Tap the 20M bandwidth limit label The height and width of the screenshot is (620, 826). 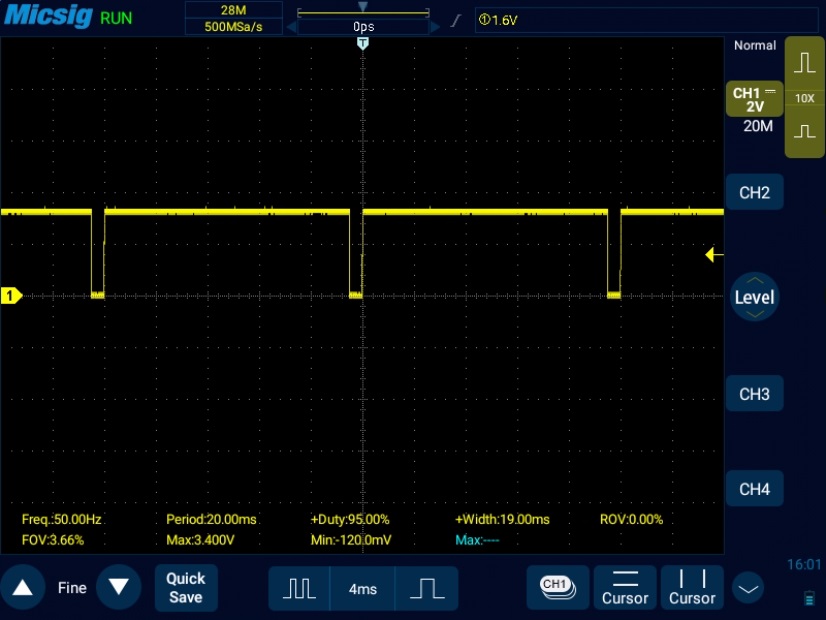[758, 126]
